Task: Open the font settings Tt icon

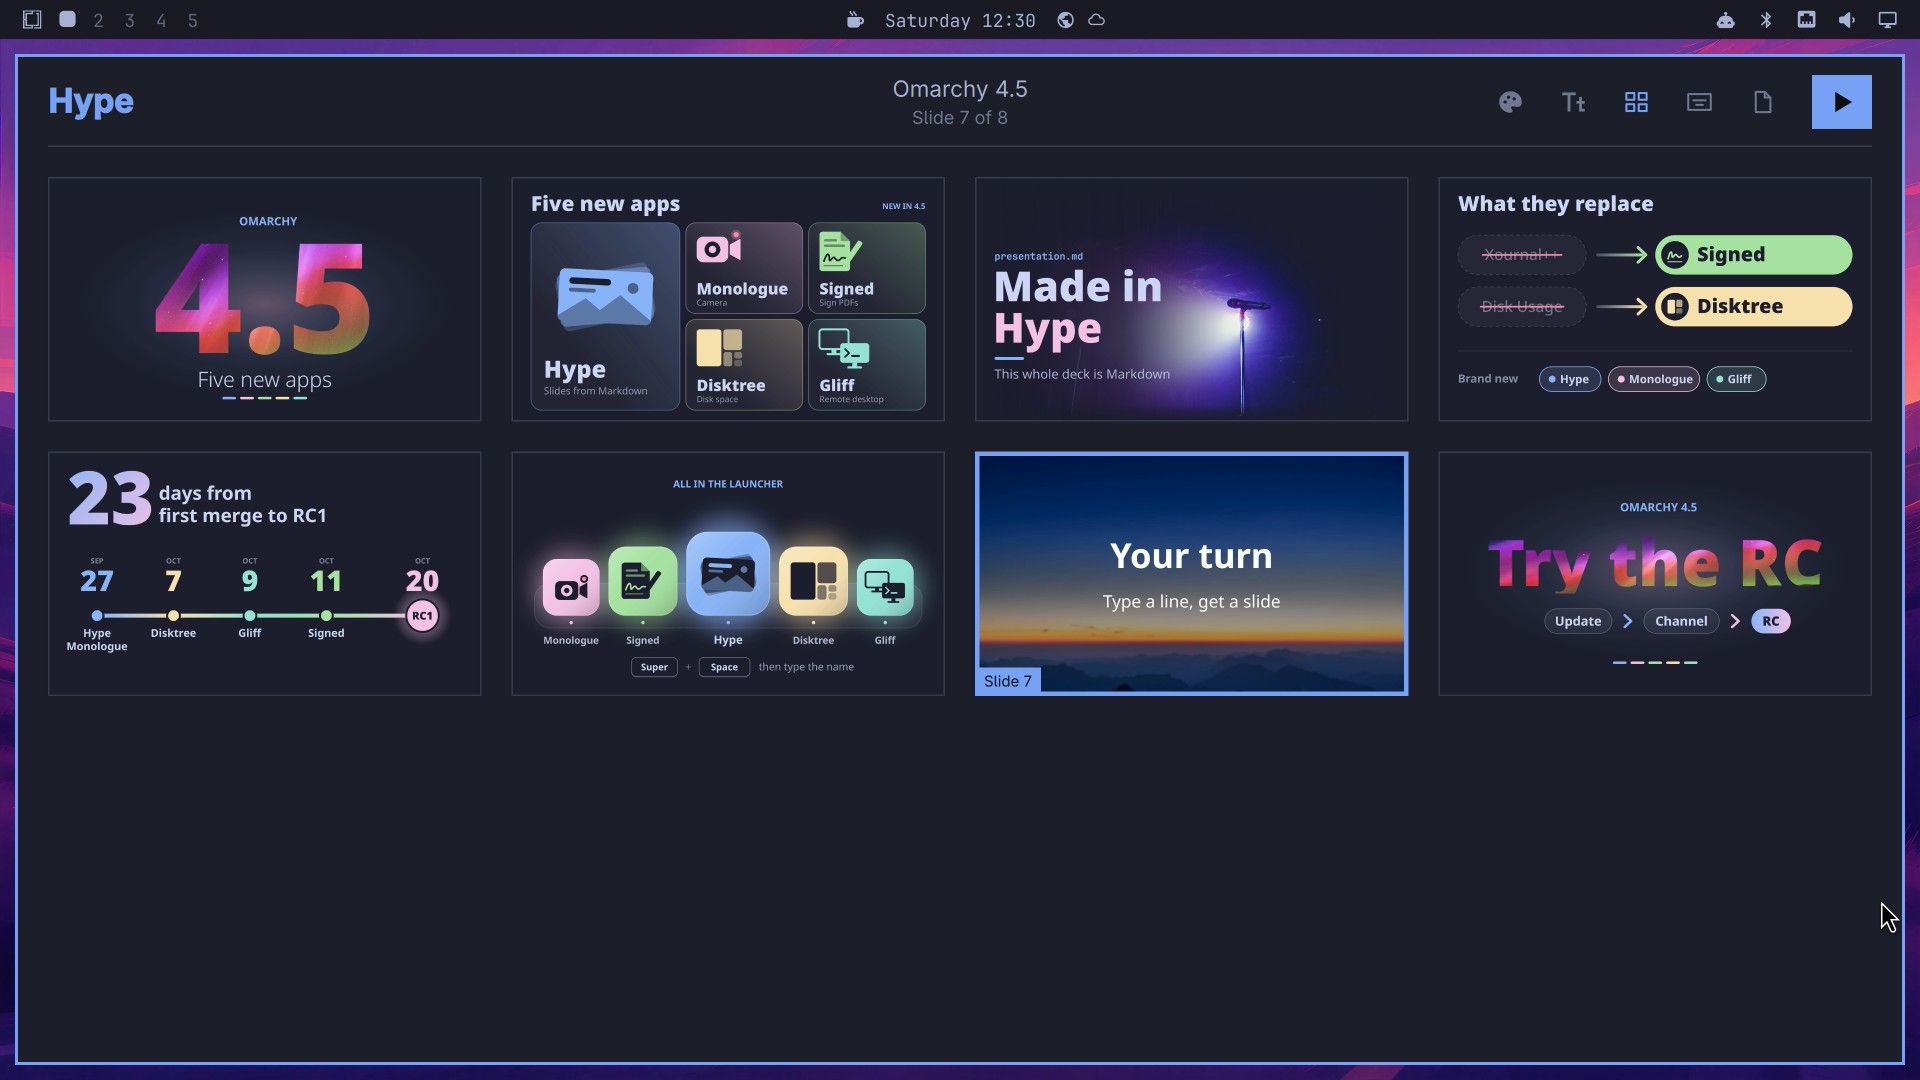Action: coord(1573,102)
